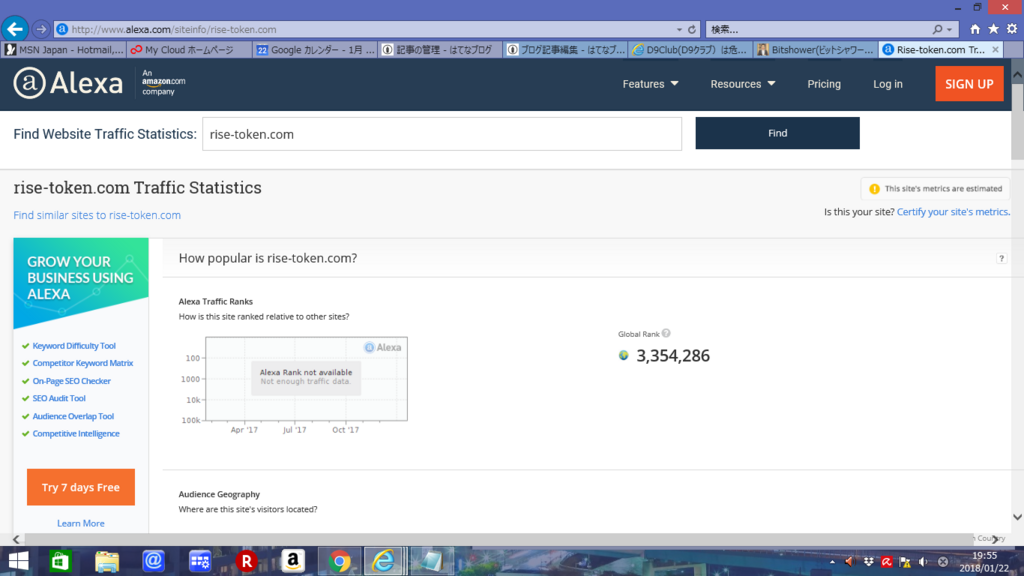
Task: Click the Dropbox tray icon
Action: coord(868,562)
